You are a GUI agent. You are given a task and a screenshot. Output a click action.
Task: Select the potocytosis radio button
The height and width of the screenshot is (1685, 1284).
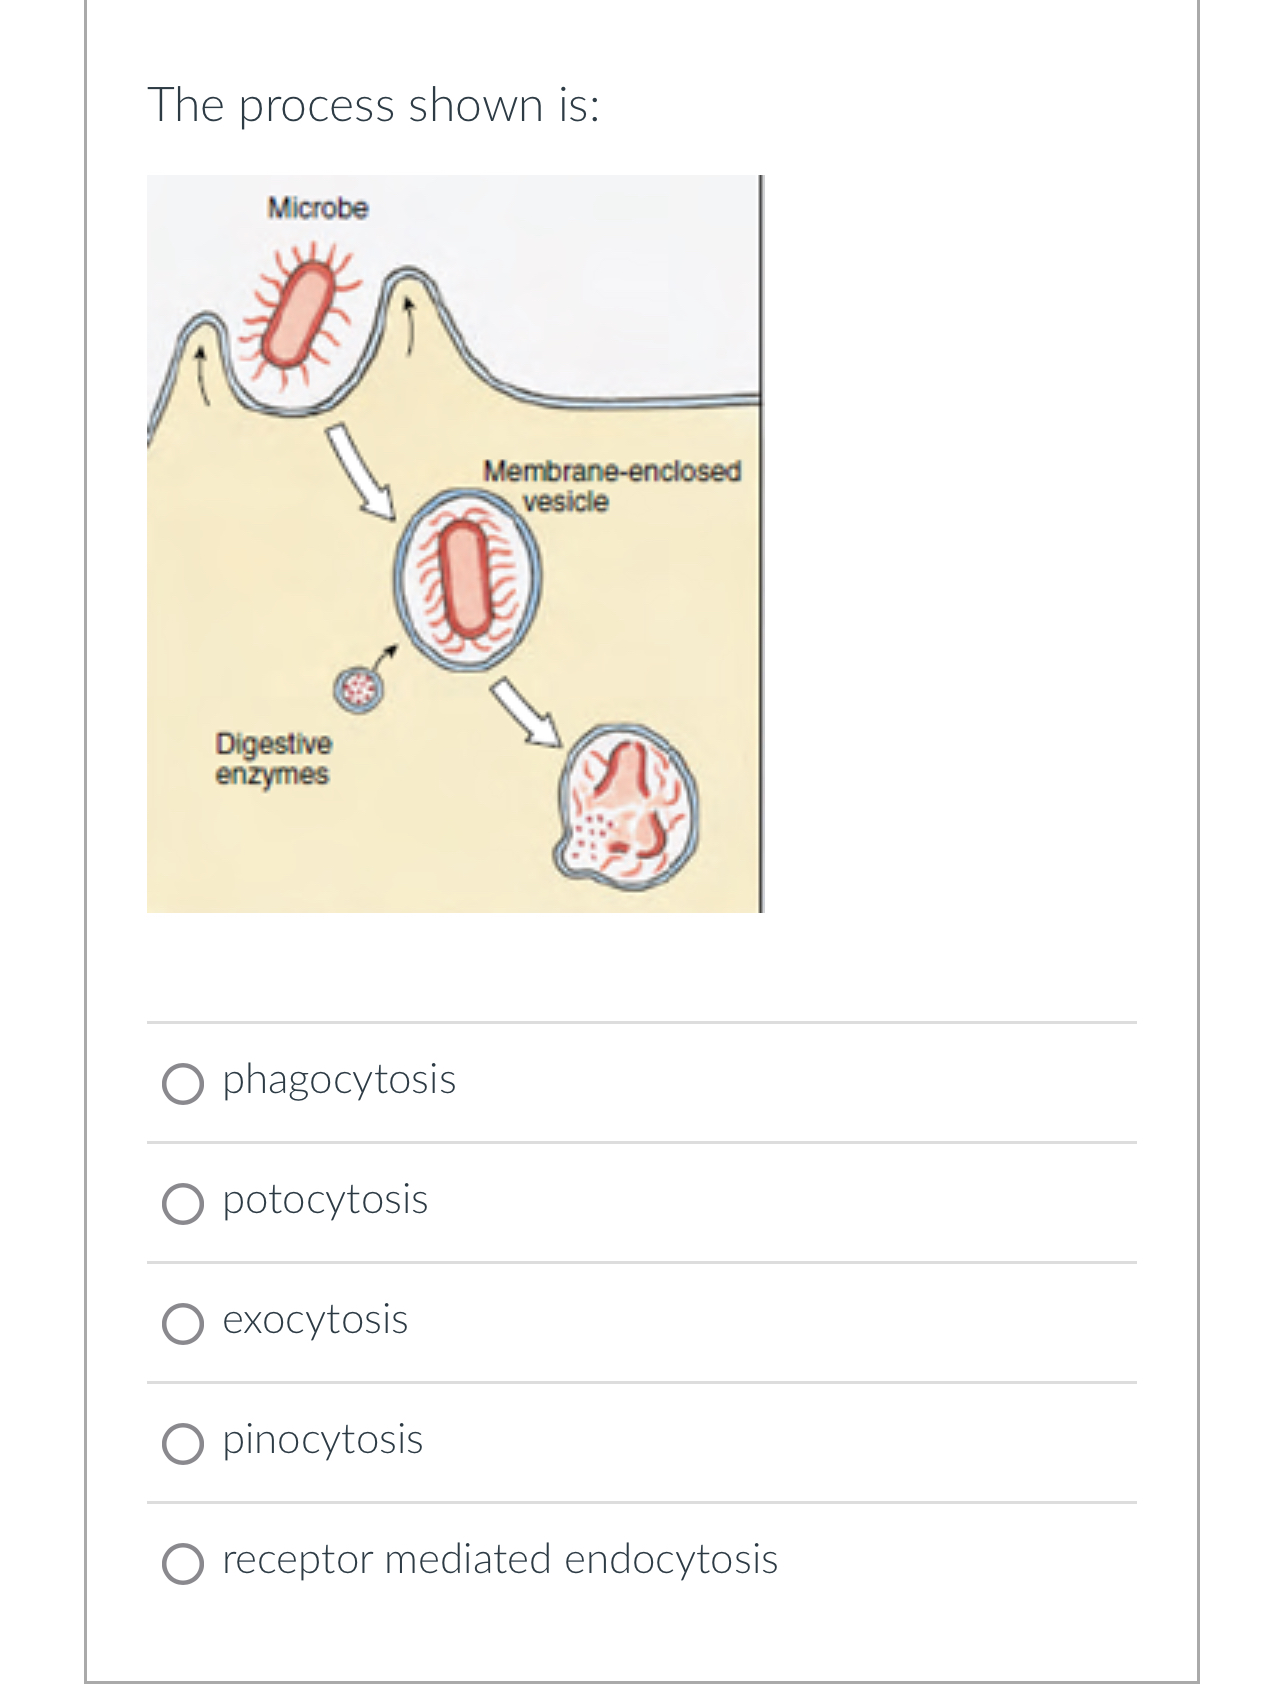(x=184, y=1203)
